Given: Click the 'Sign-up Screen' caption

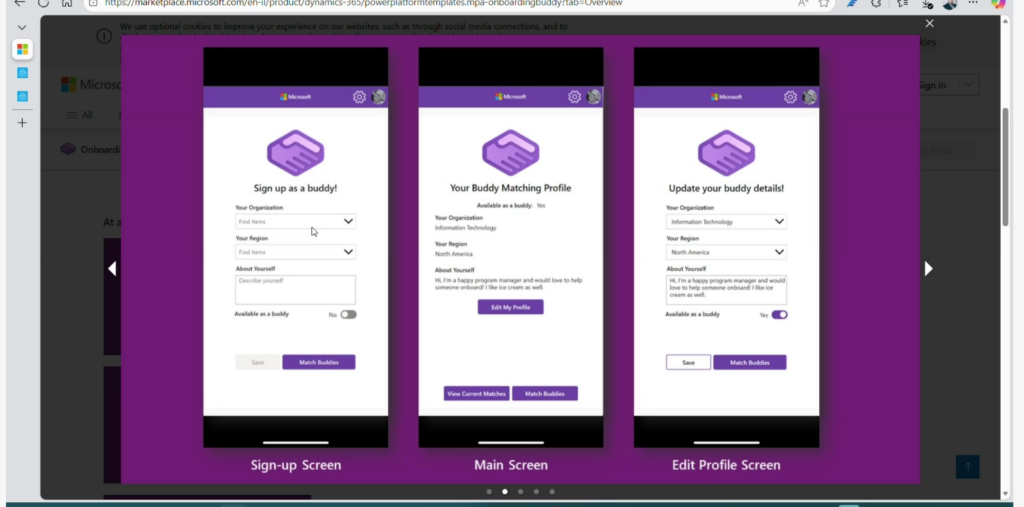Looking at the screenshot, I should coord(296,465).
